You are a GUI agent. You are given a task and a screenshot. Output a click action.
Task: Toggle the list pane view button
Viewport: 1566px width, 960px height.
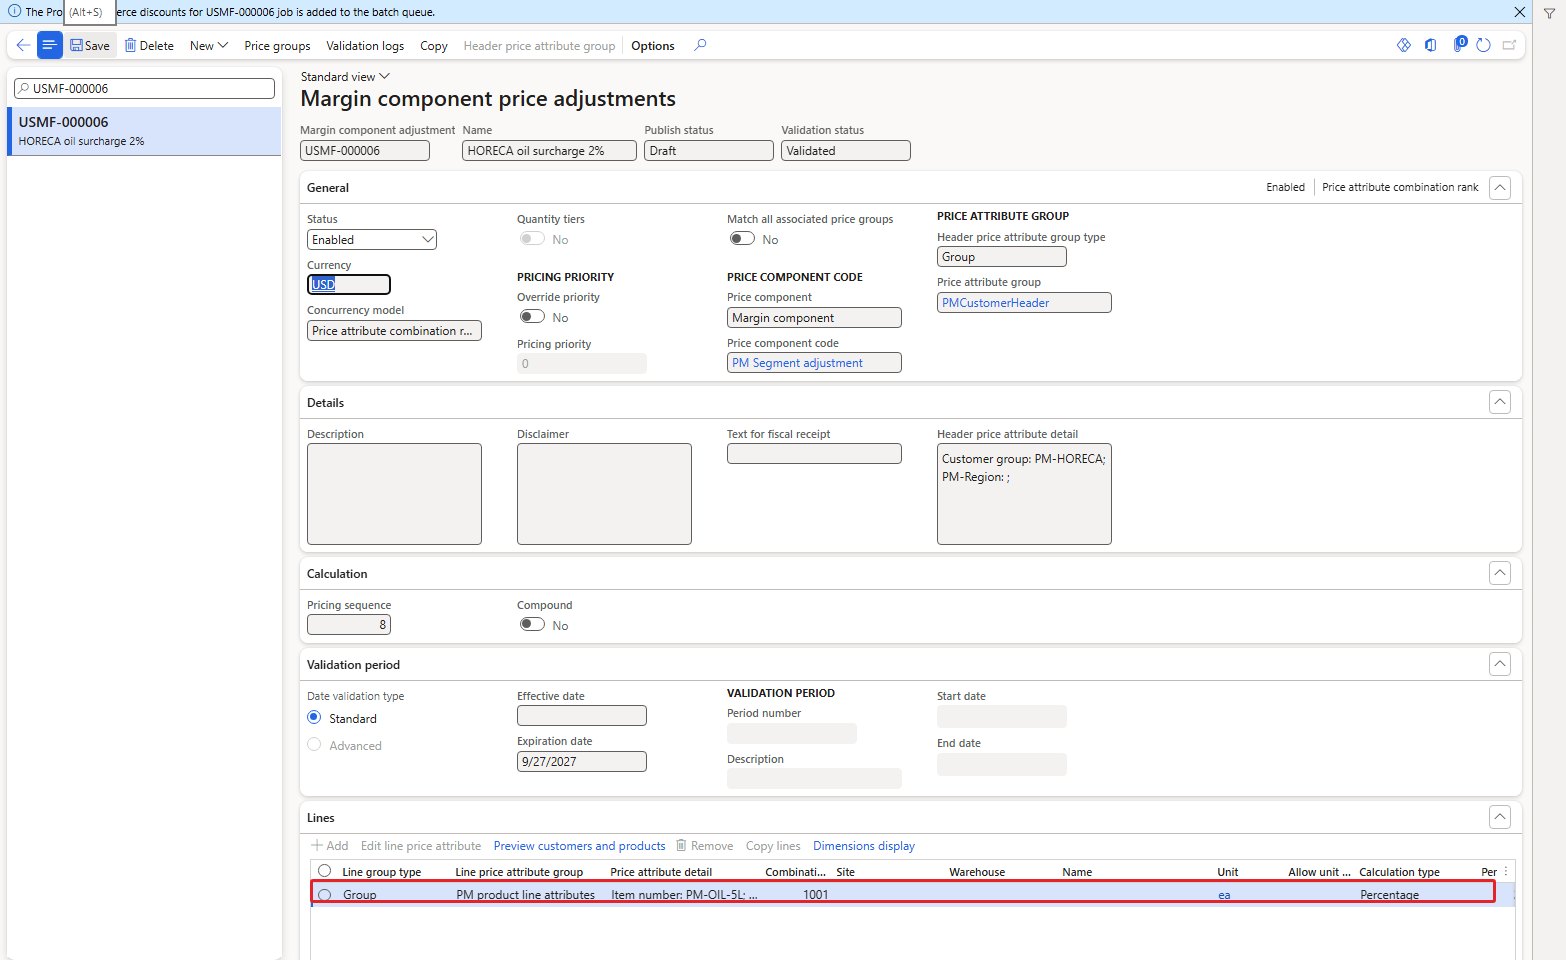tap(50, 45)
